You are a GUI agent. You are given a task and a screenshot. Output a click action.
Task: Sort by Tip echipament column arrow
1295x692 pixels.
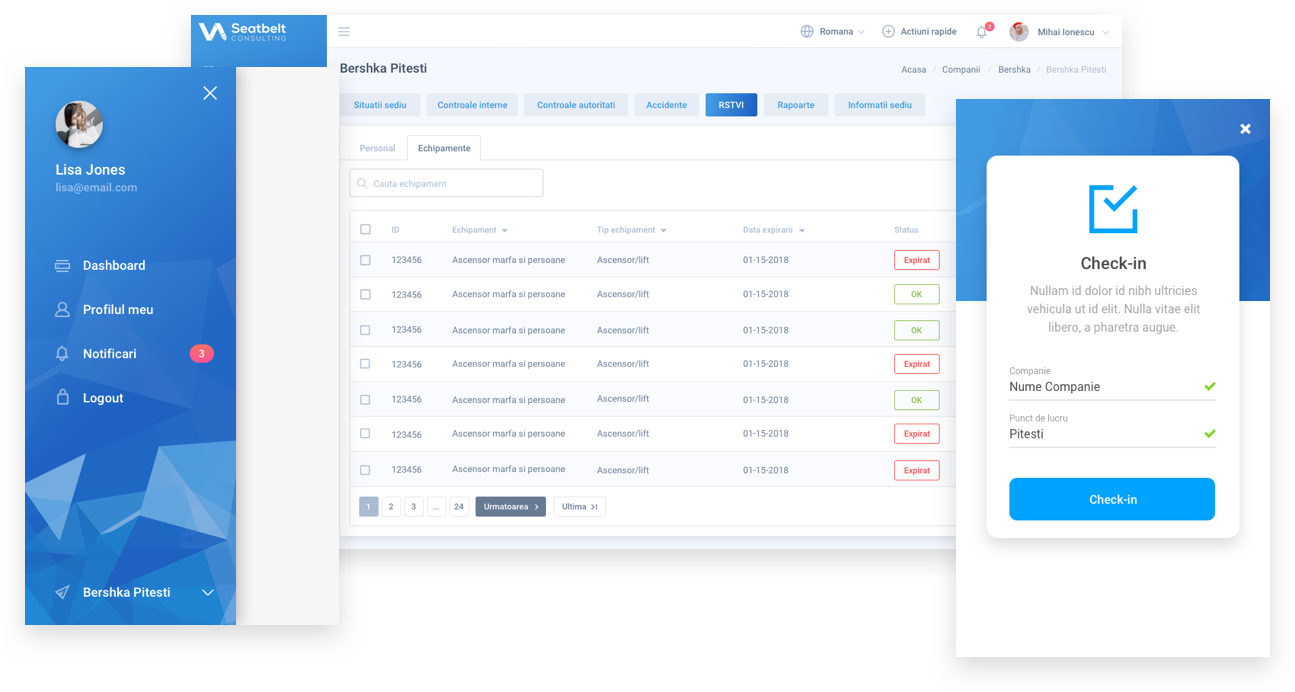(664, 231)
